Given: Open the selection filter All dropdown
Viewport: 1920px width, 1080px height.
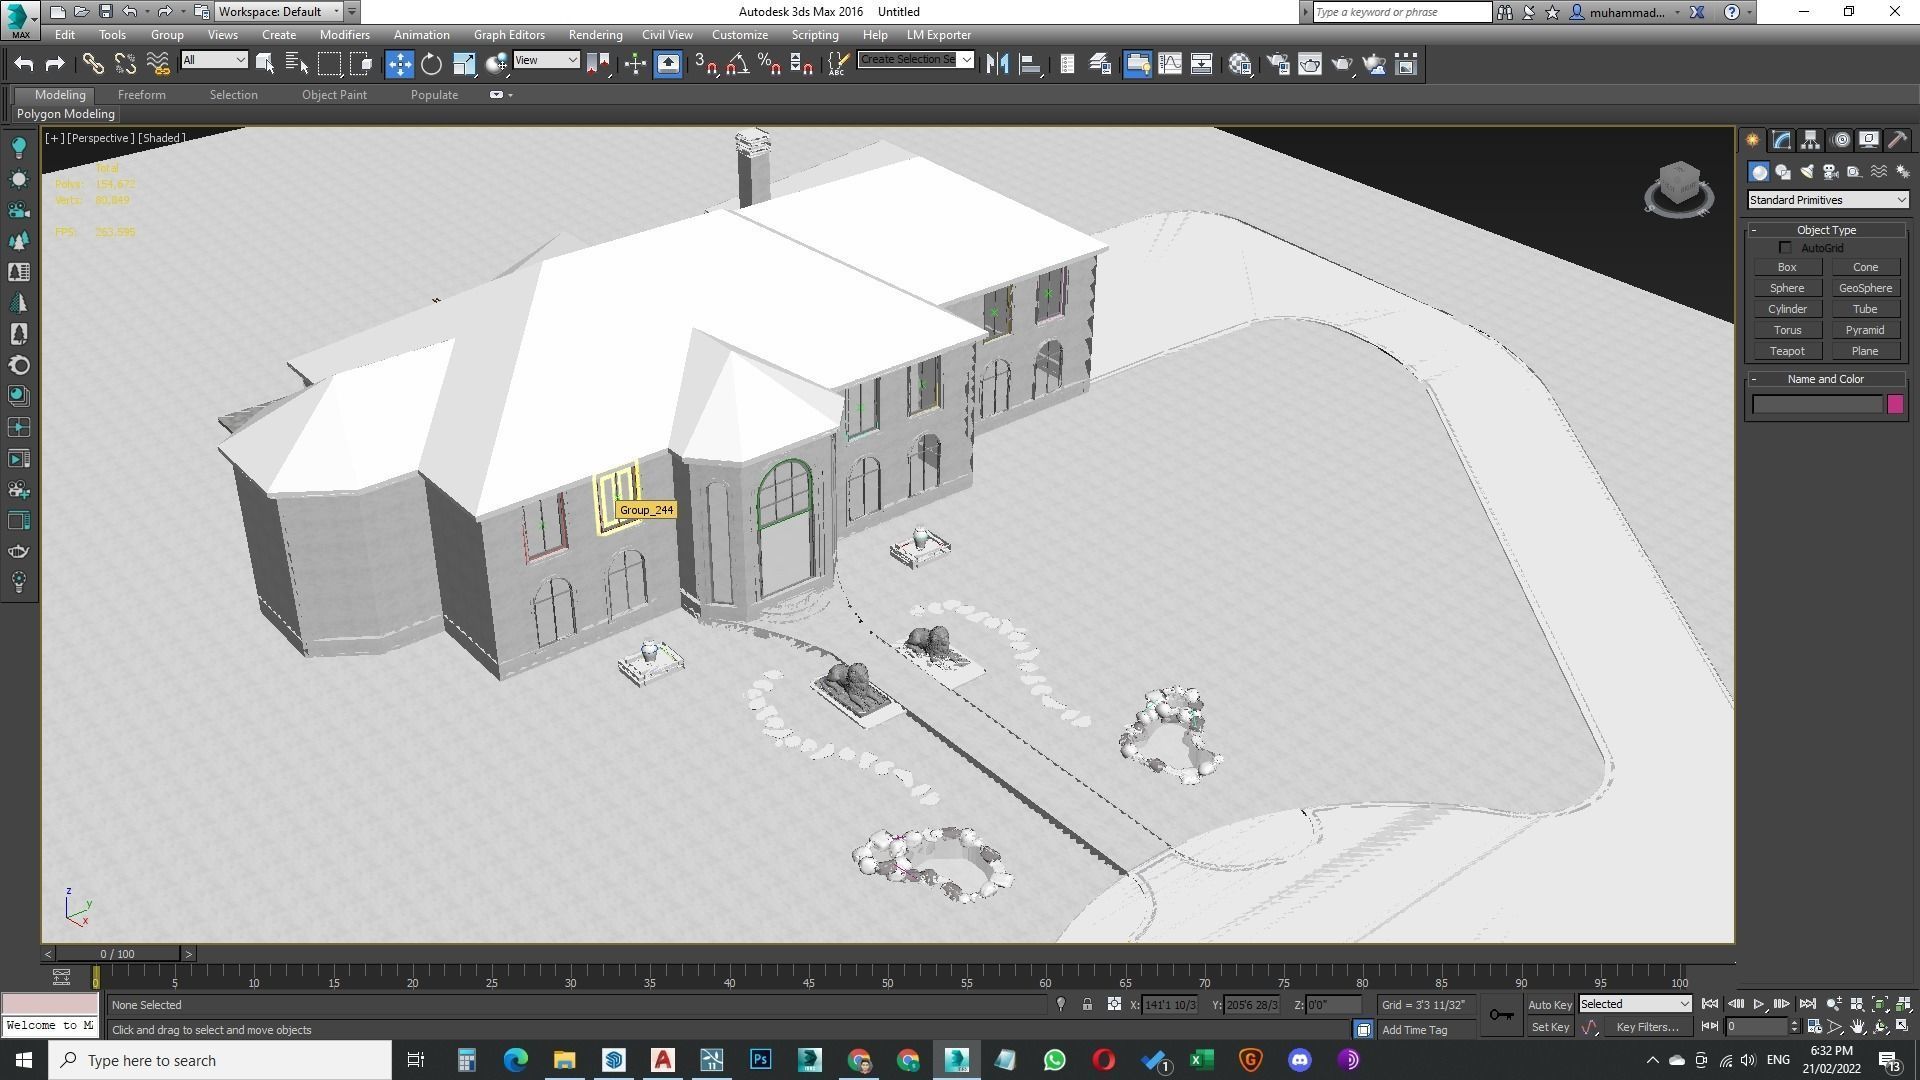Looking at the screenshot, I should (214, 60).
